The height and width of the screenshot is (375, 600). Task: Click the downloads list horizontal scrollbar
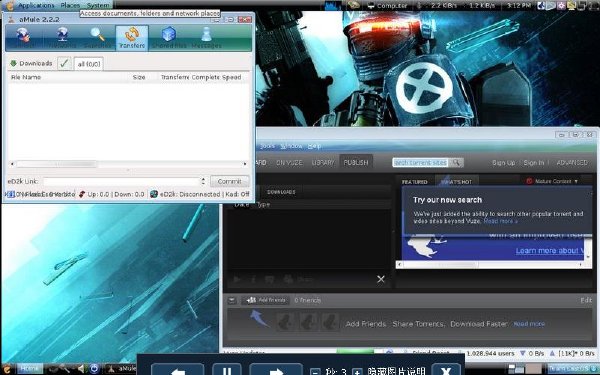tap(128, 164)
